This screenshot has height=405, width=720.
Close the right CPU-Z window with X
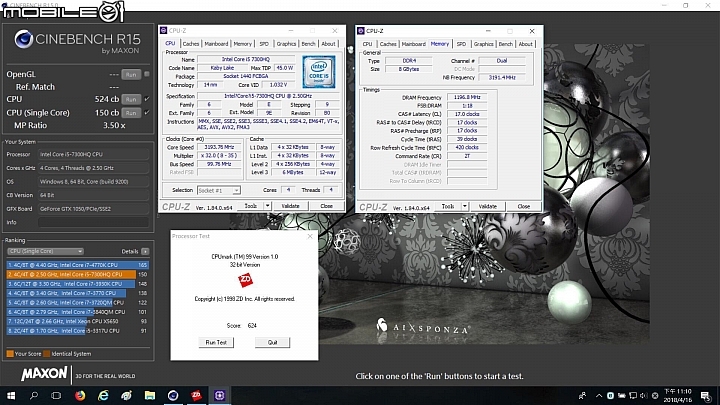tap(532, 31)
